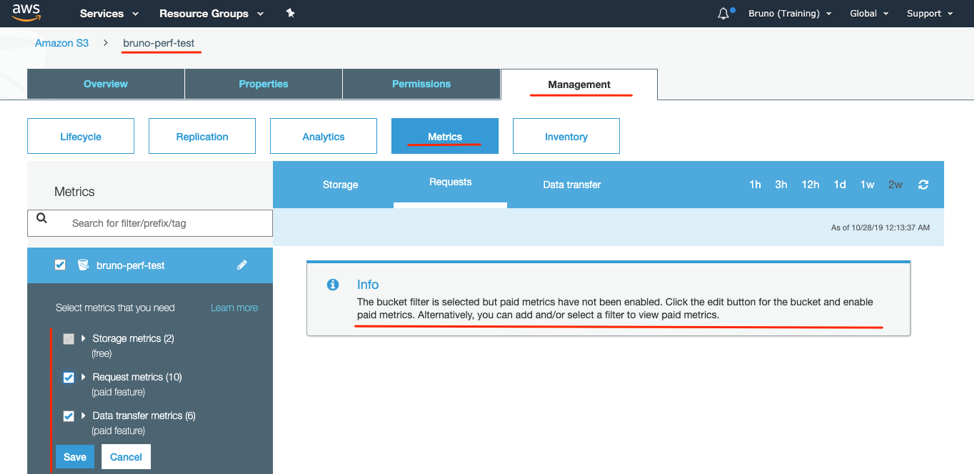The width and height of the screenshot is (974, 474).
Task: Click the Inventory button
Action: click(x=566, y=136)
